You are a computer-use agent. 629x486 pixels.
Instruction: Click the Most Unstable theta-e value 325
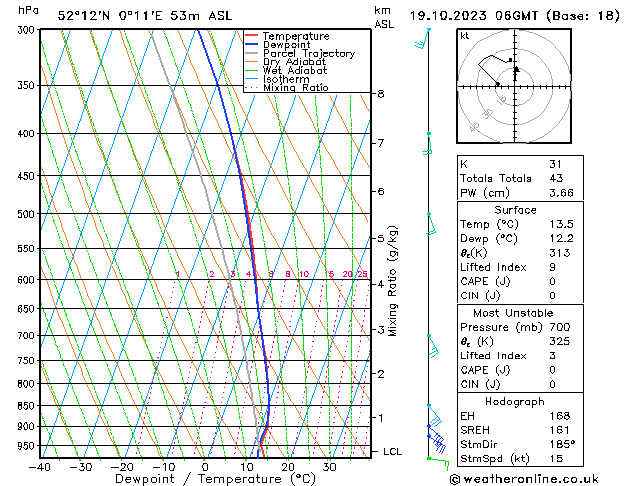point(560,341)
